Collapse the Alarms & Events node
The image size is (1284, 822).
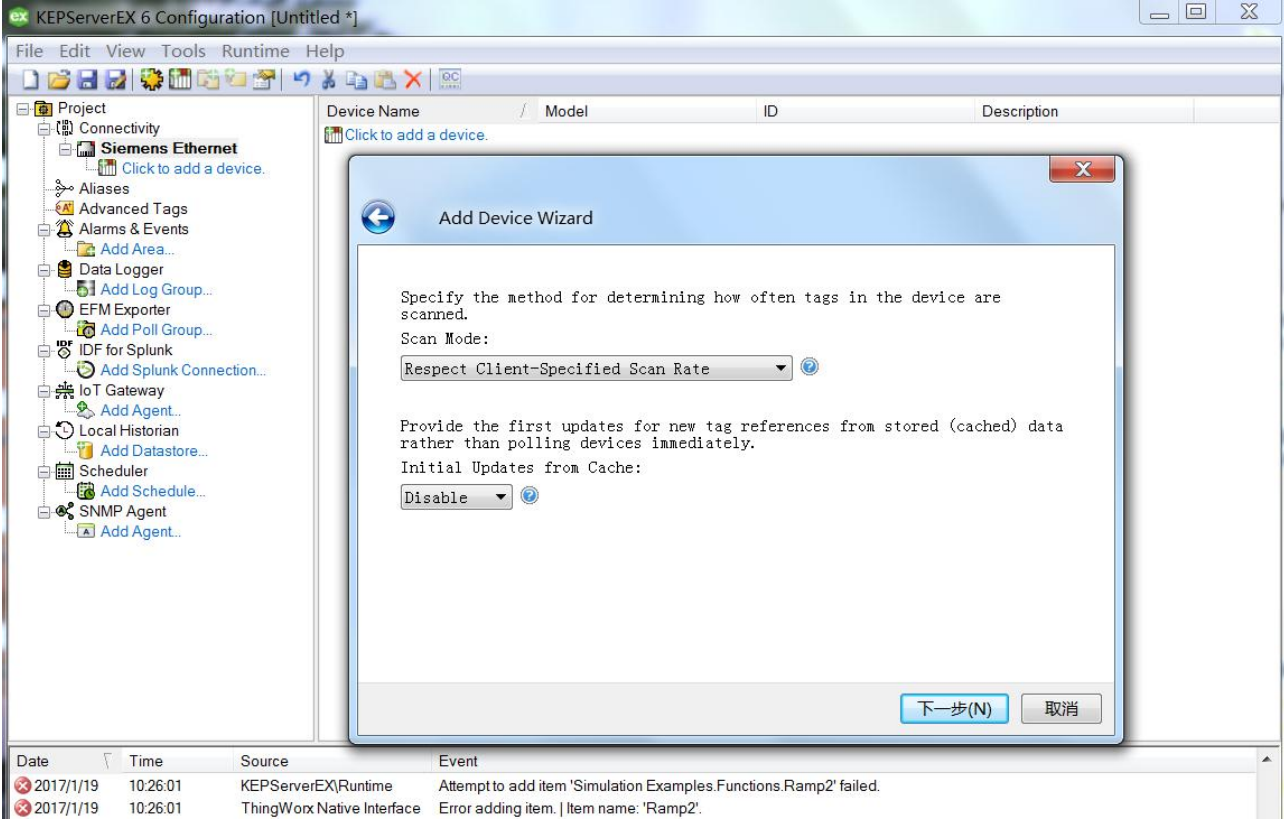point(43,229)
